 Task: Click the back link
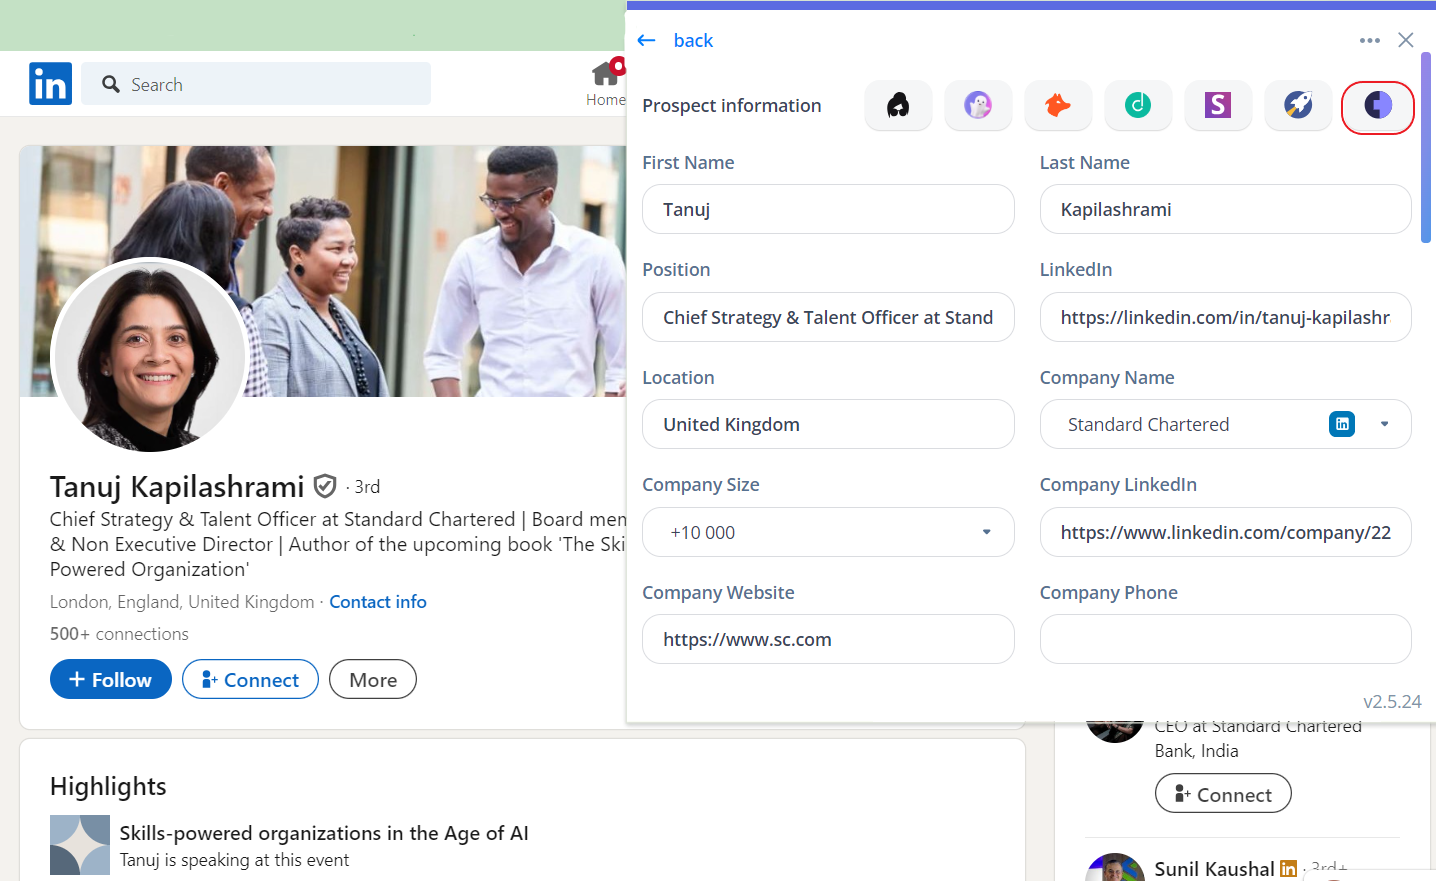(x=693, y=40)
